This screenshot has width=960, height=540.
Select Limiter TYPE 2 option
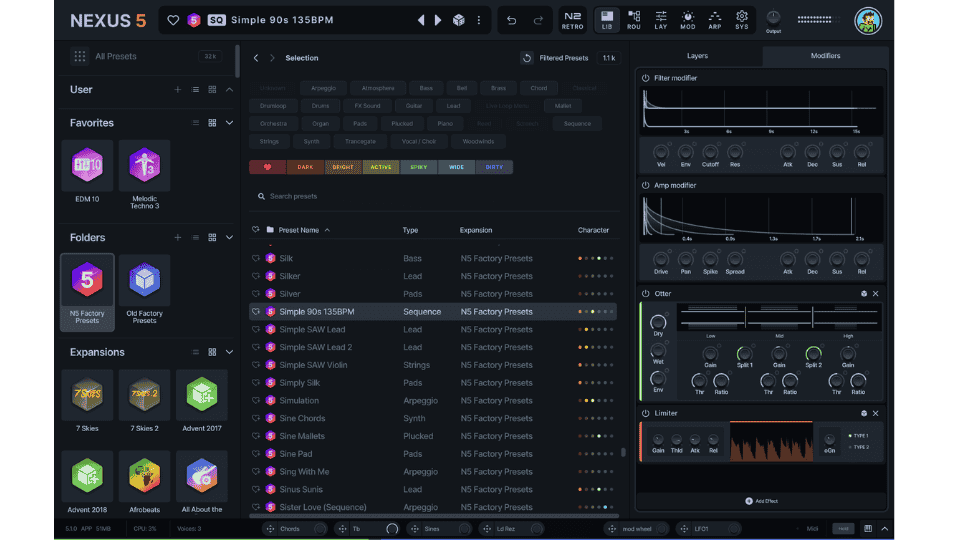[858, 447]
